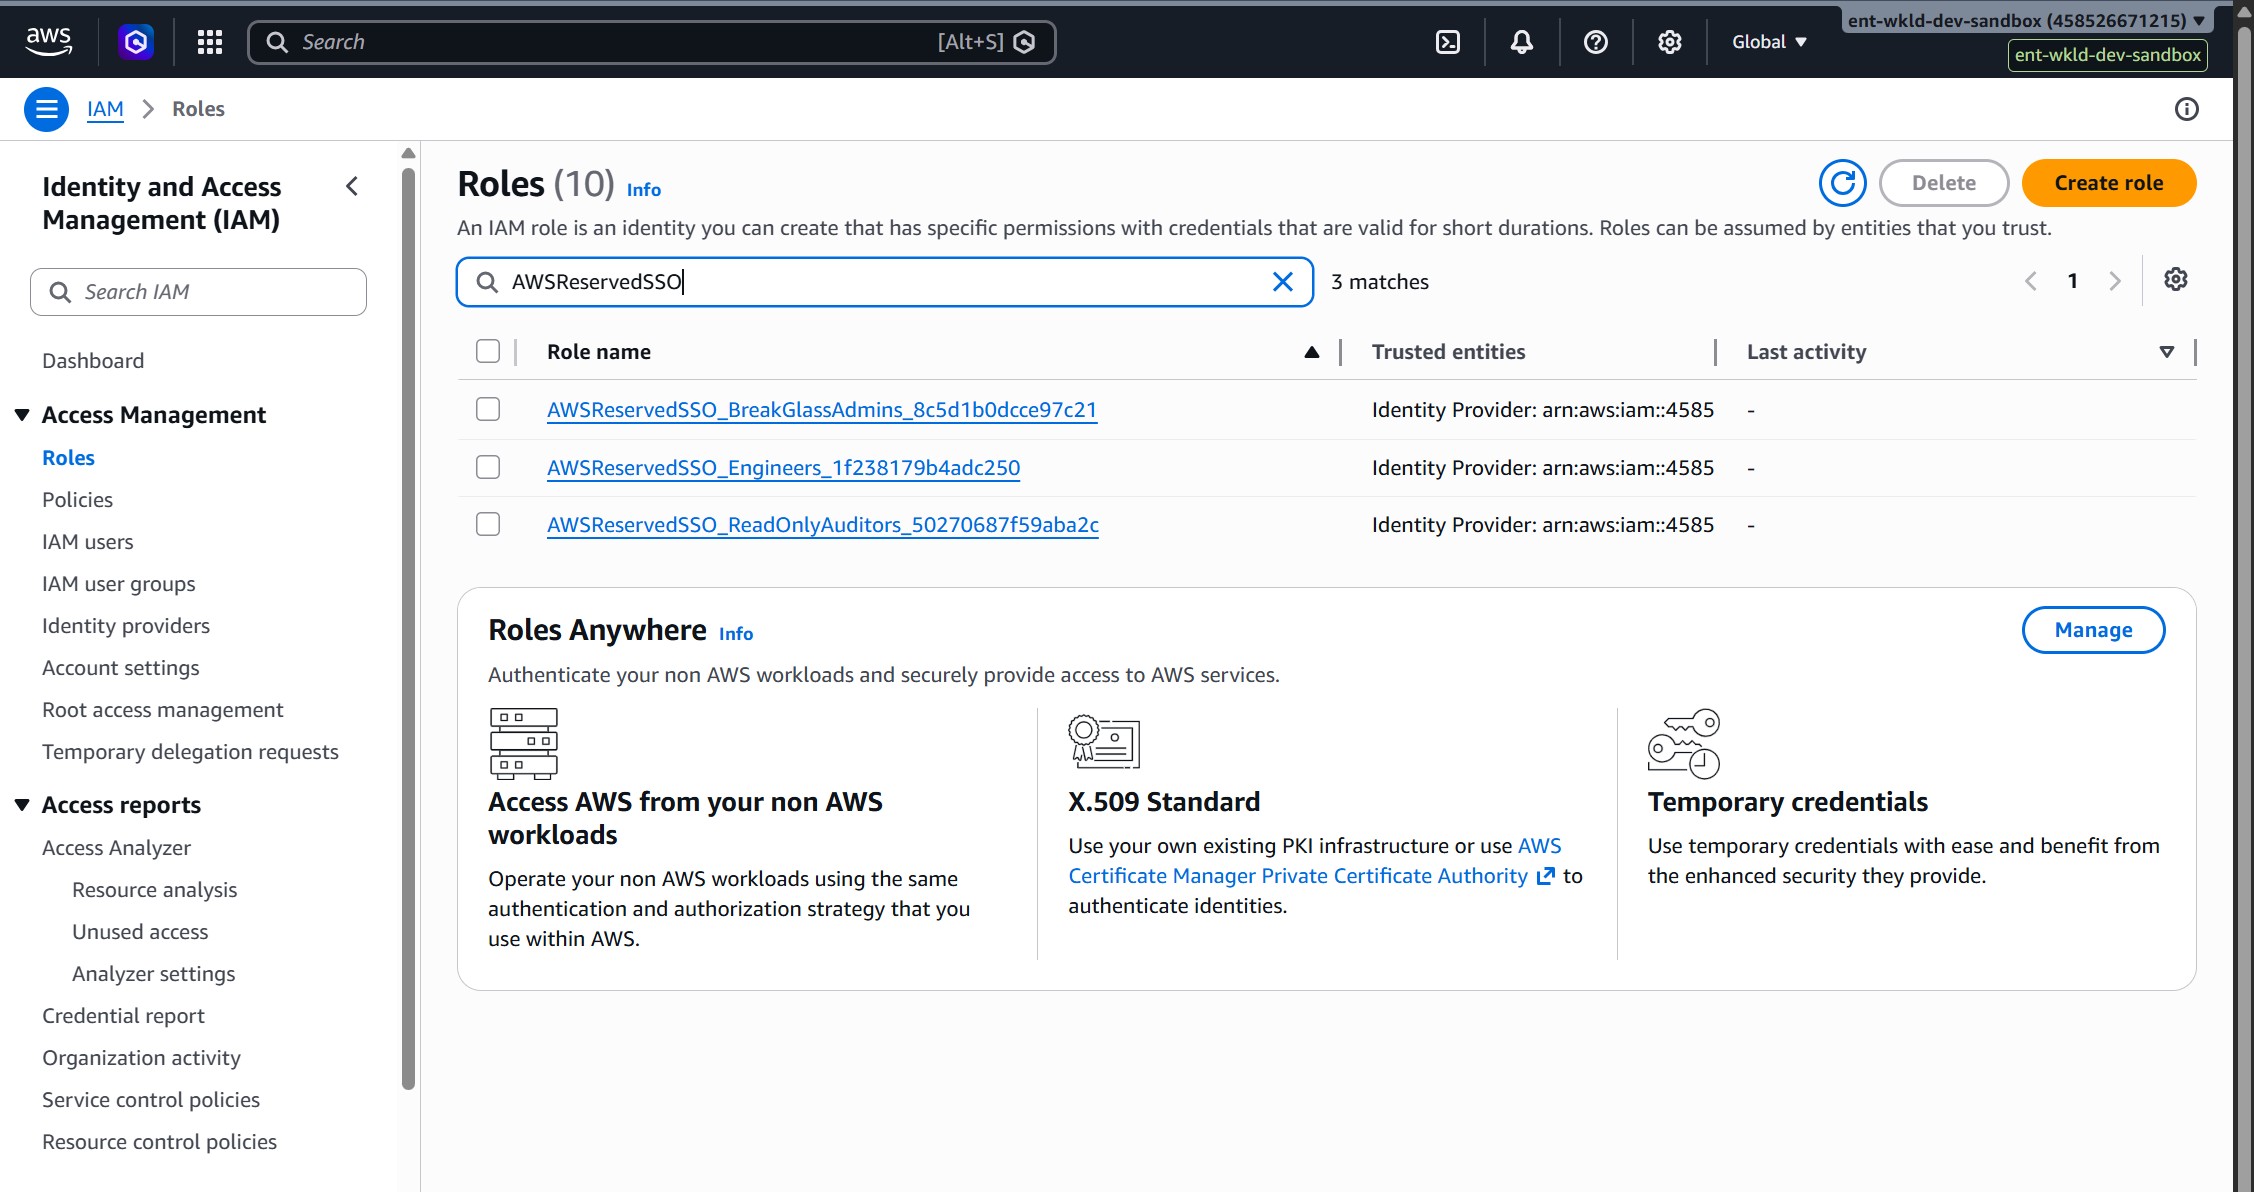Screen dimensions: 2254x1192
Task: Open Temporary delegation requests
Action: [x=190, y=751]
